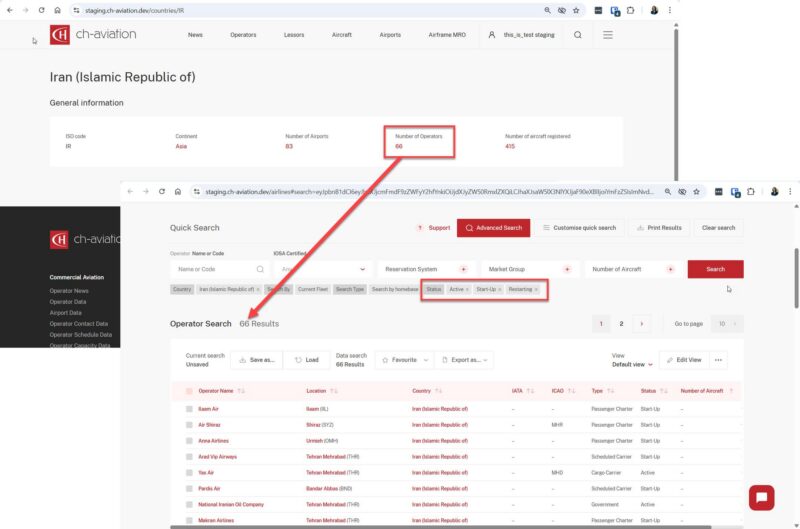This screenshot has width=800, height=529.
Task: Select the Air Shiraz row checkbox
Action: tap(189, 425)
